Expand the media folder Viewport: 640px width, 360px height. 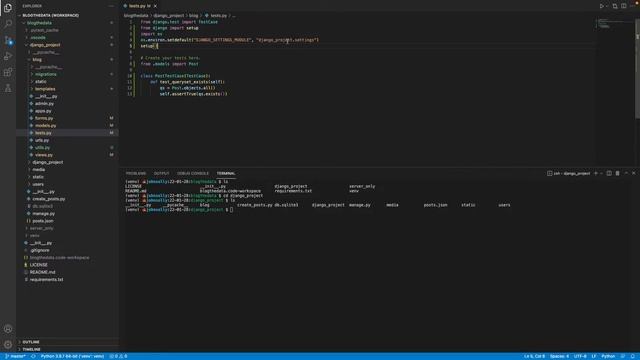click(x=38, y=169)
